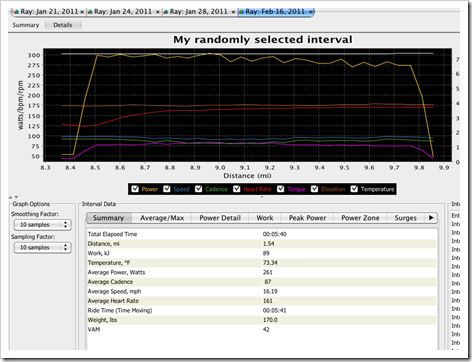Viewport: 472px width, 362px height.
Task: Close the Ray: Jan 28, 2011 tab
Action: [x=233, y=12]
